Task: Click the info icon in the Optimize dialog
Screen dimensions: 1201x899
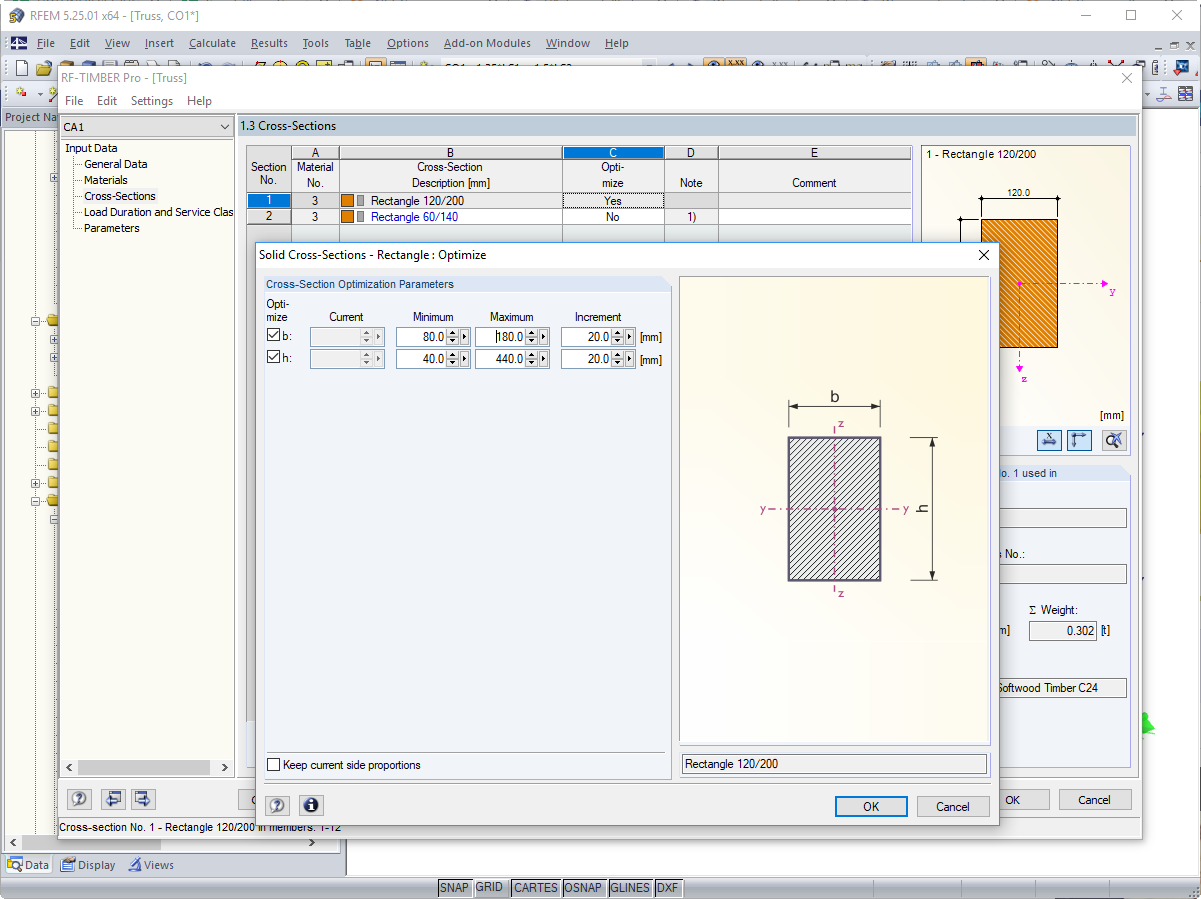Action: point(311,805)
